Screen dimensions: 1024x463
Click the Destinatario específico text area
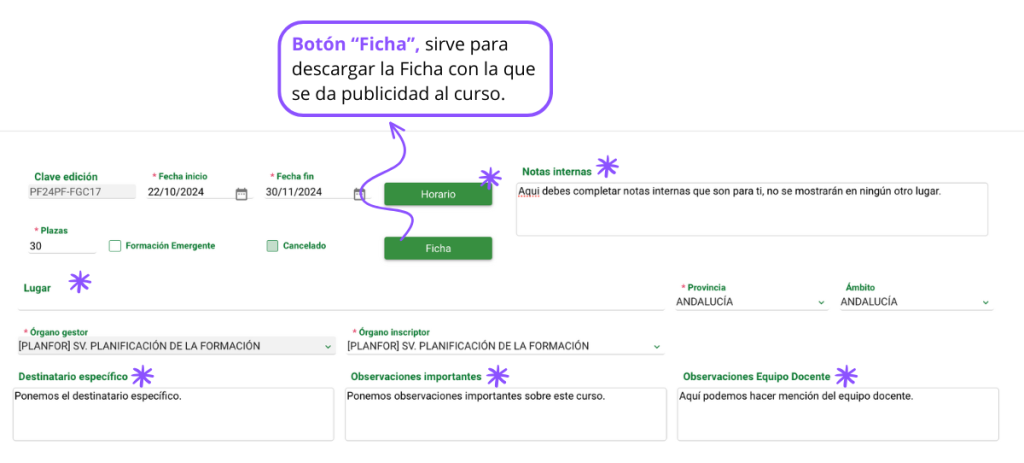pyautogui.click(x=173, y=414)
